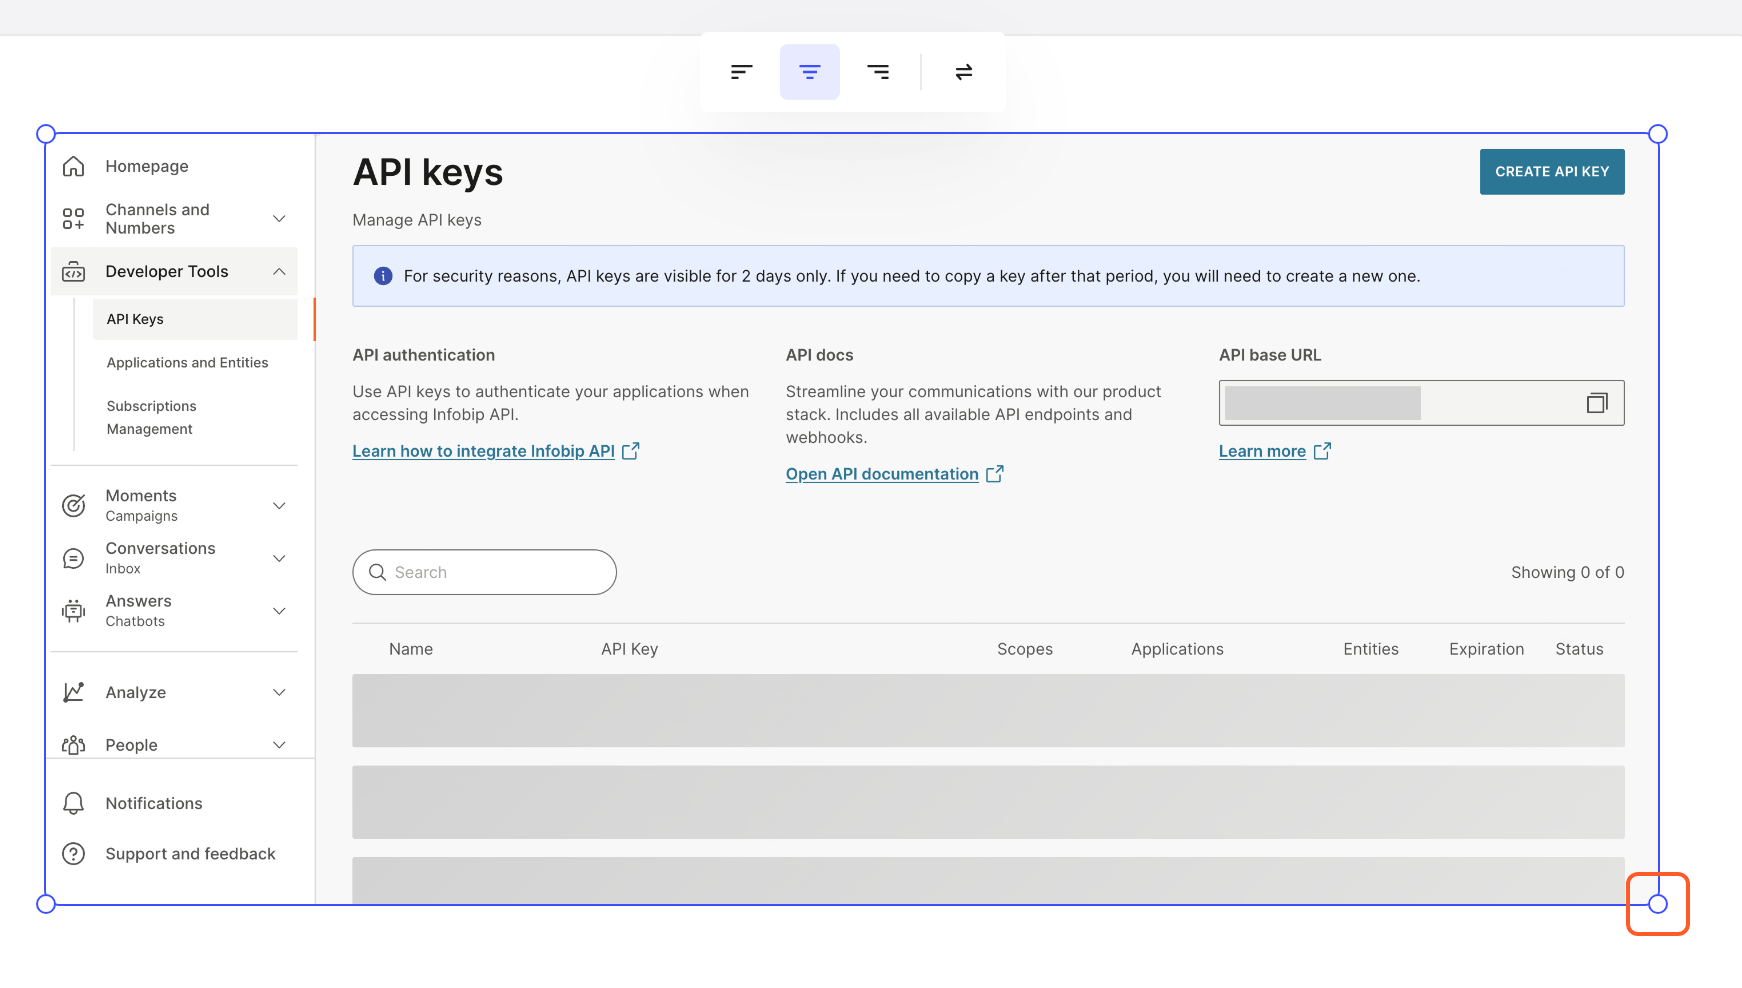The image size is (1742, 988).
Task: Click the Moments target icon
Action: (74, 505)
